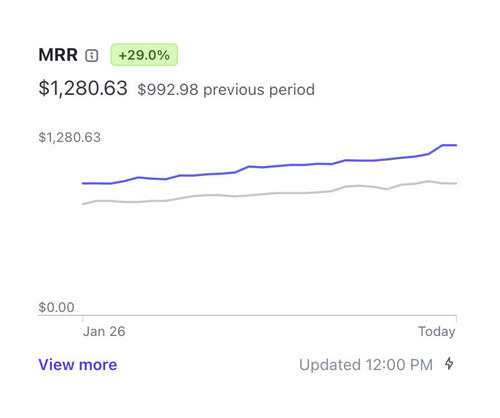The width and height of the screenshot is (500, 418).
Task: Click the Jan 26 axis label
Action: point(104,331)
